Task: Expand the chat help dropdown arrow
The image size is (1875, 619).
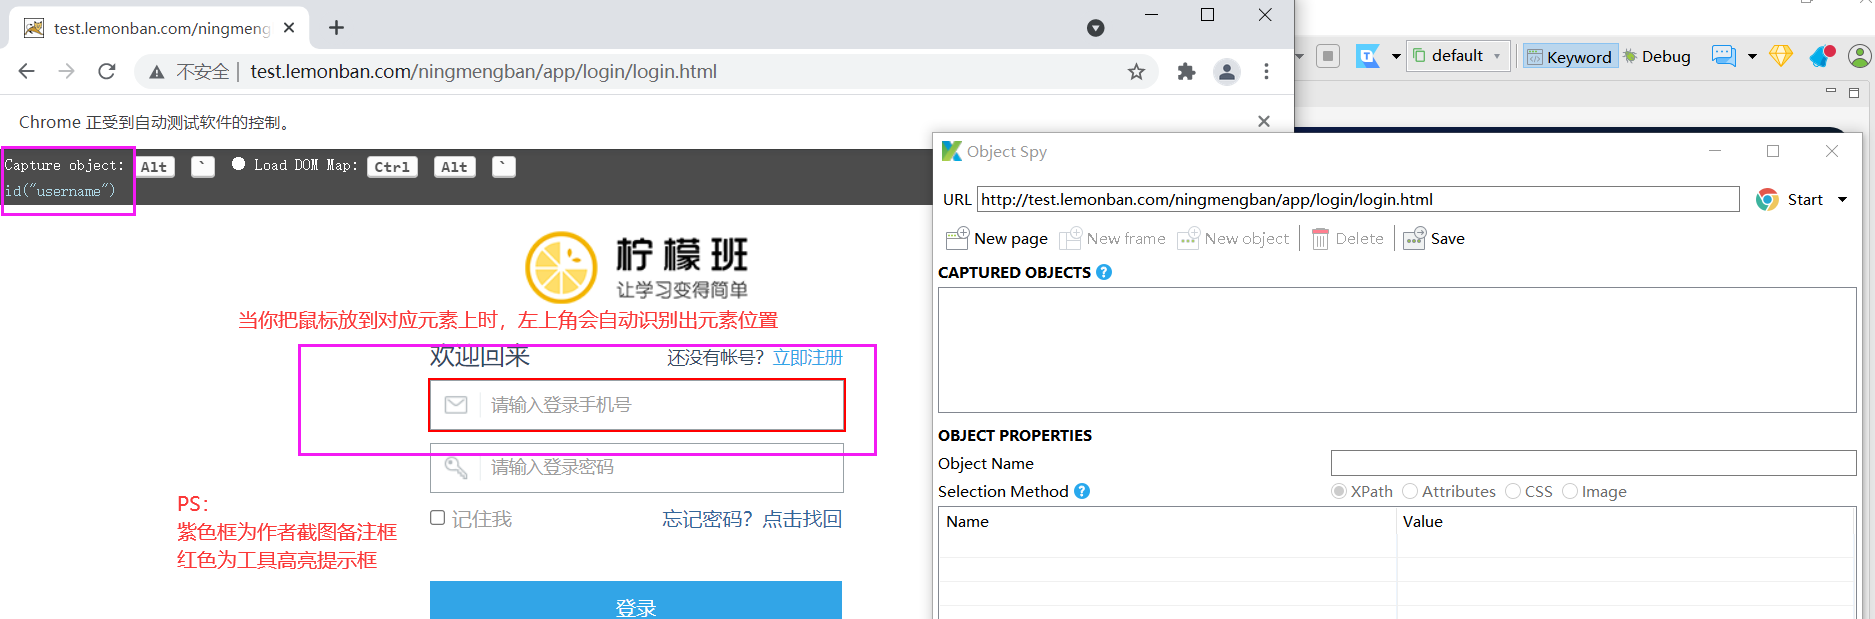Action: (1752, 56)
